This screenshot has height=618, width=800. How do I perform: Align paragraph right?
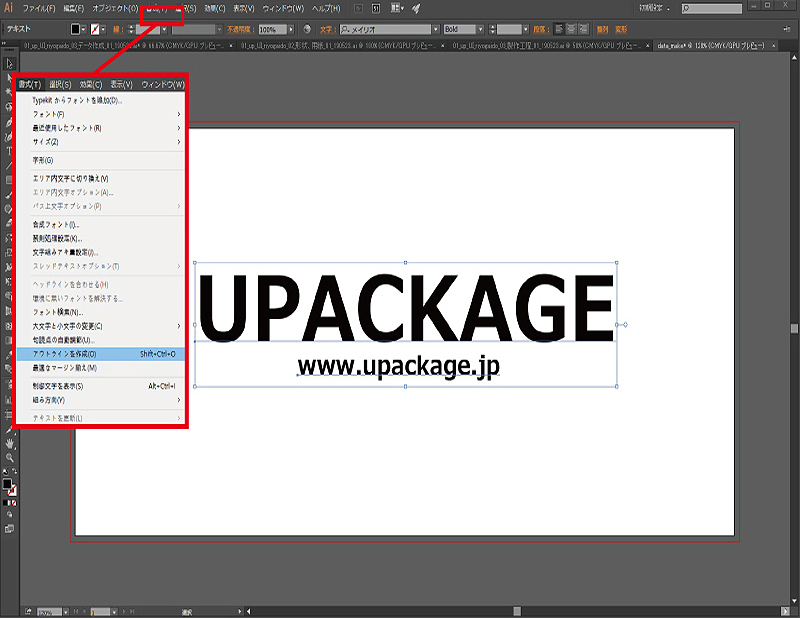[x=584, y=29]
